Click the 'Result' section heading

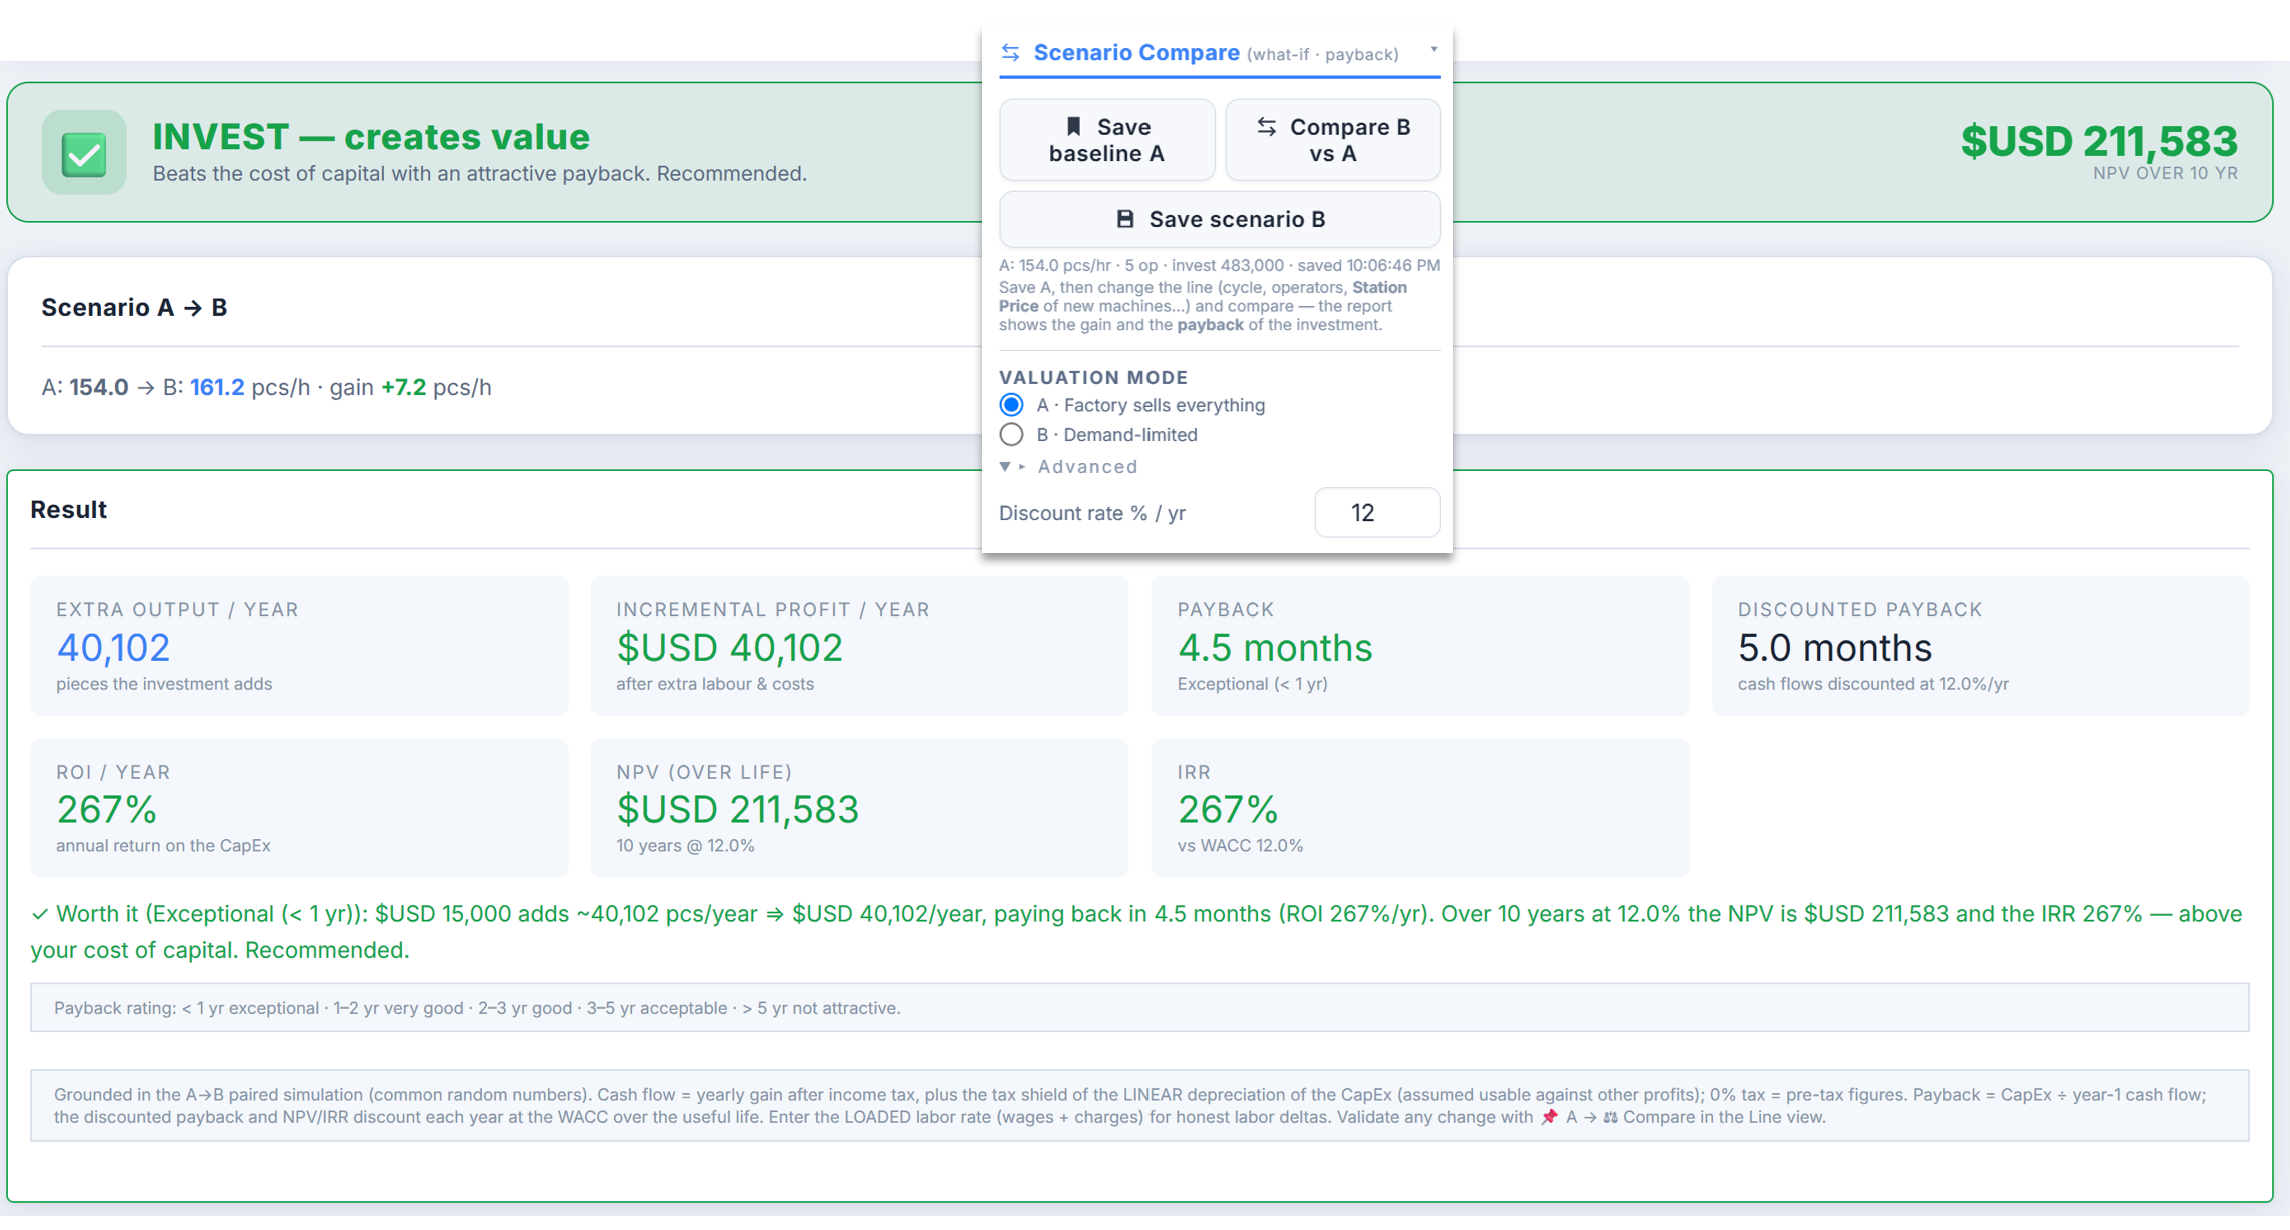(68, 510)
